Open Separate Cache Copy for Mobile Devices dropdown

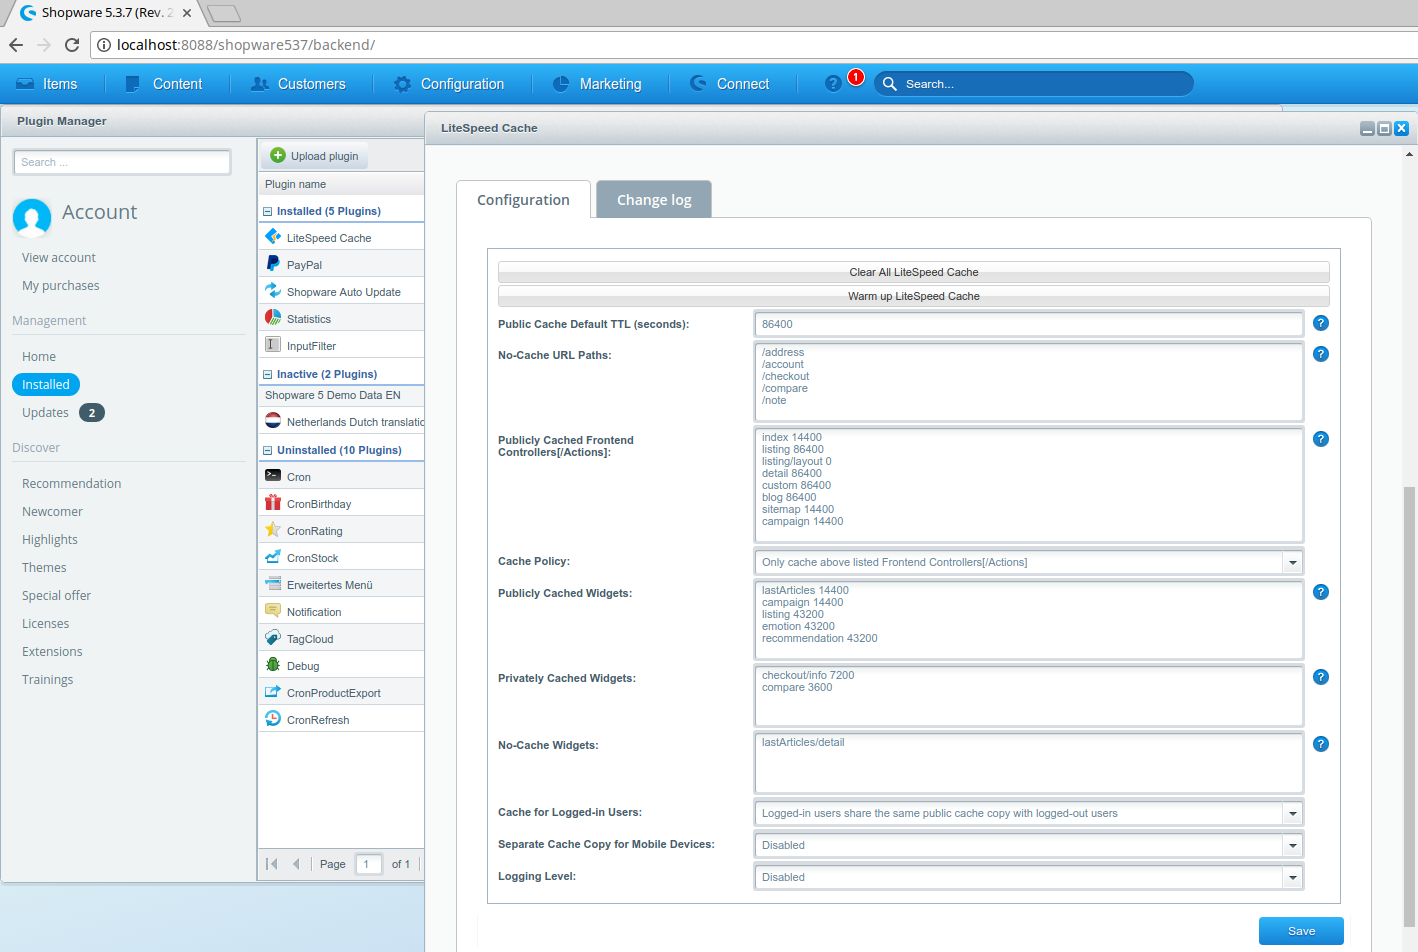click(1293, 845)
